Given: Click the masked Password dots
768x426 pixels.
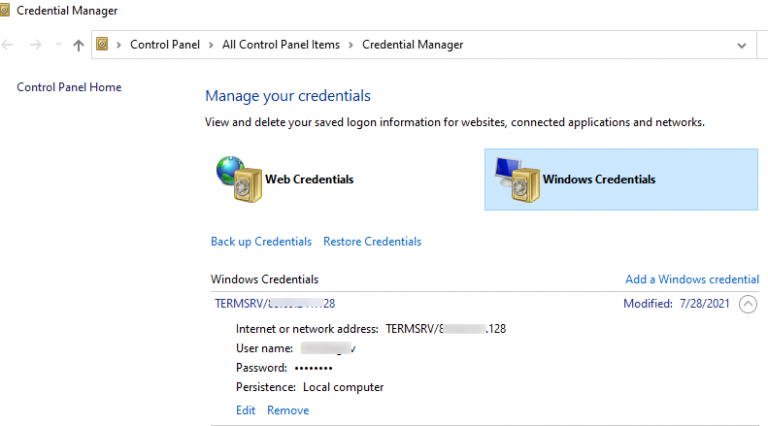Looking at the screenshot, I should tap(313, 368).
